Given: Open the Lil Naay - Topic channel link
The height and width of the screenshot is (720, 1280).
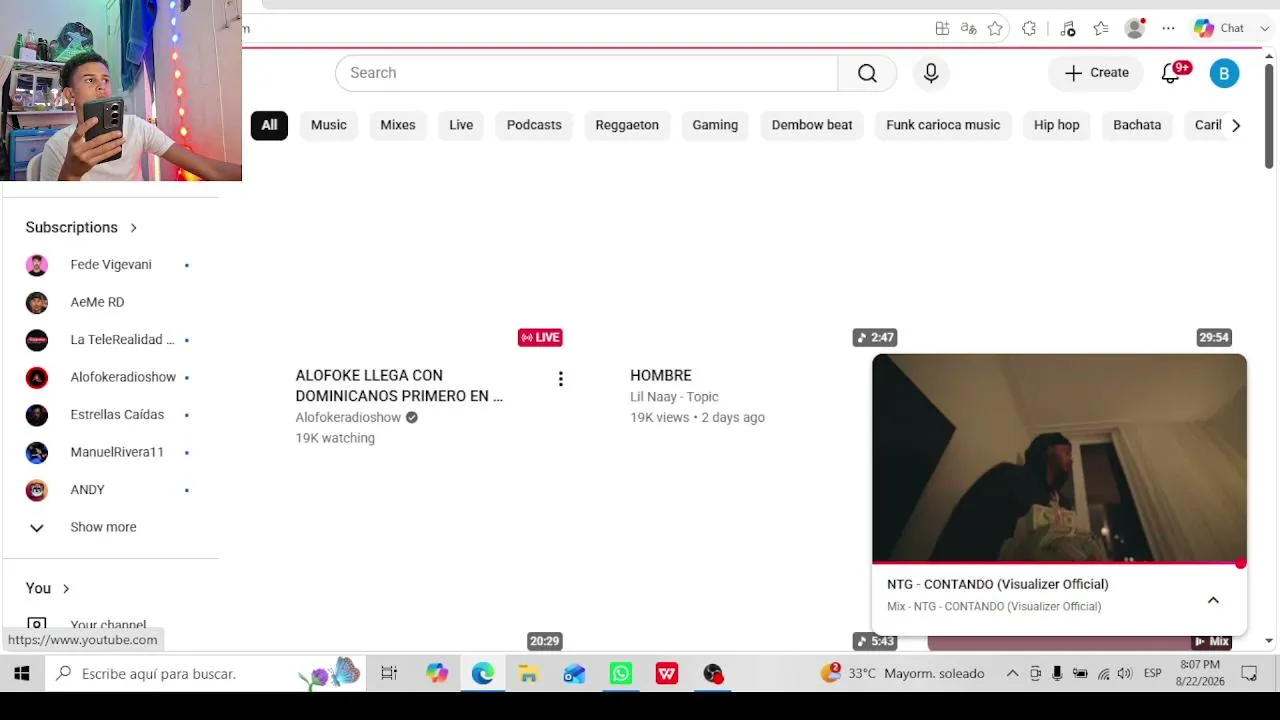Looking at the screenshot, I should [674, 397].
